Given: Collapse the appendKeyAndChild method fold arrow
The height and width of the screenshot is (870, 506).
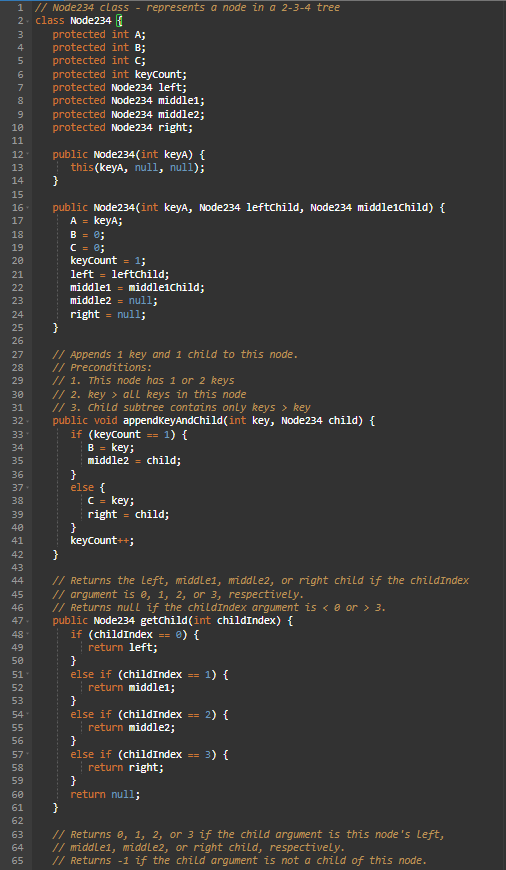Looking at the screenshot, I should pyautogui.click(x=27, y=421).
